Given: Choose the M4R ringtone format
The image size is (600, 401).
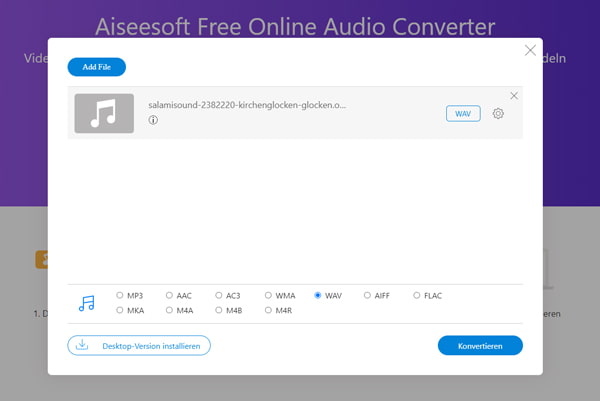Looking at the screenshot, I should coord(268,311).
